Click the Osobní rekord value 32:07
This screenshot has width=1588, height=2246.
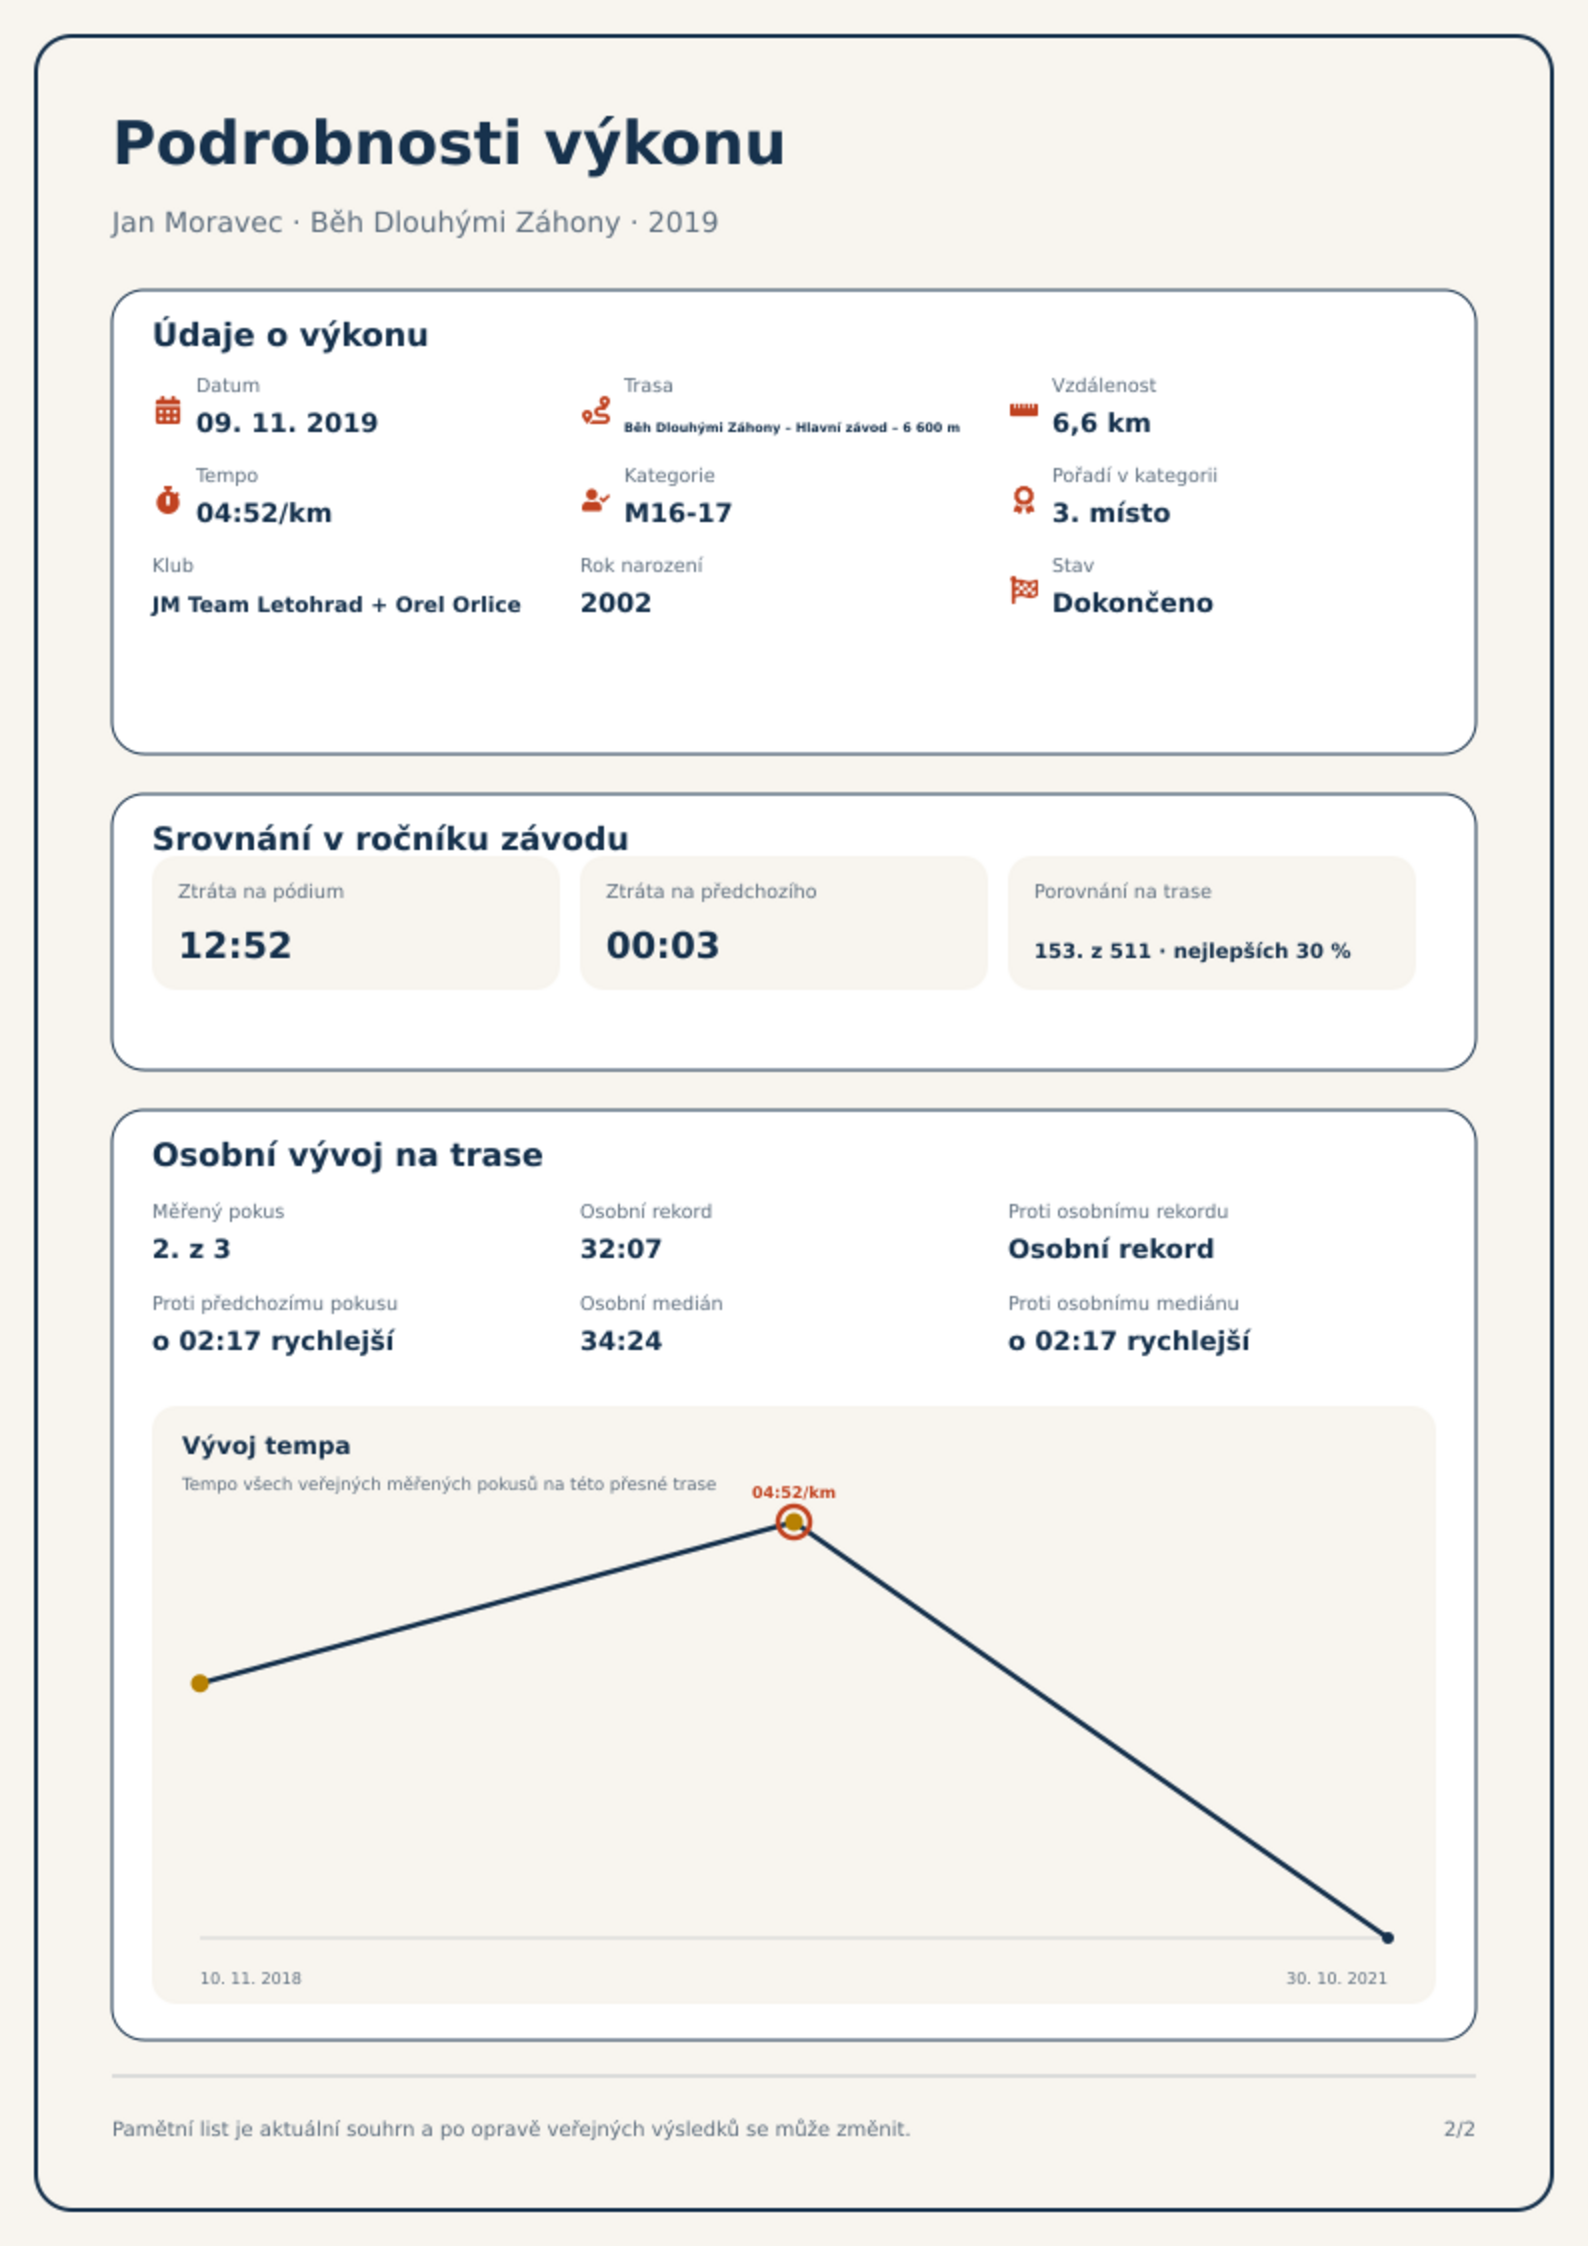point(621,1248)
